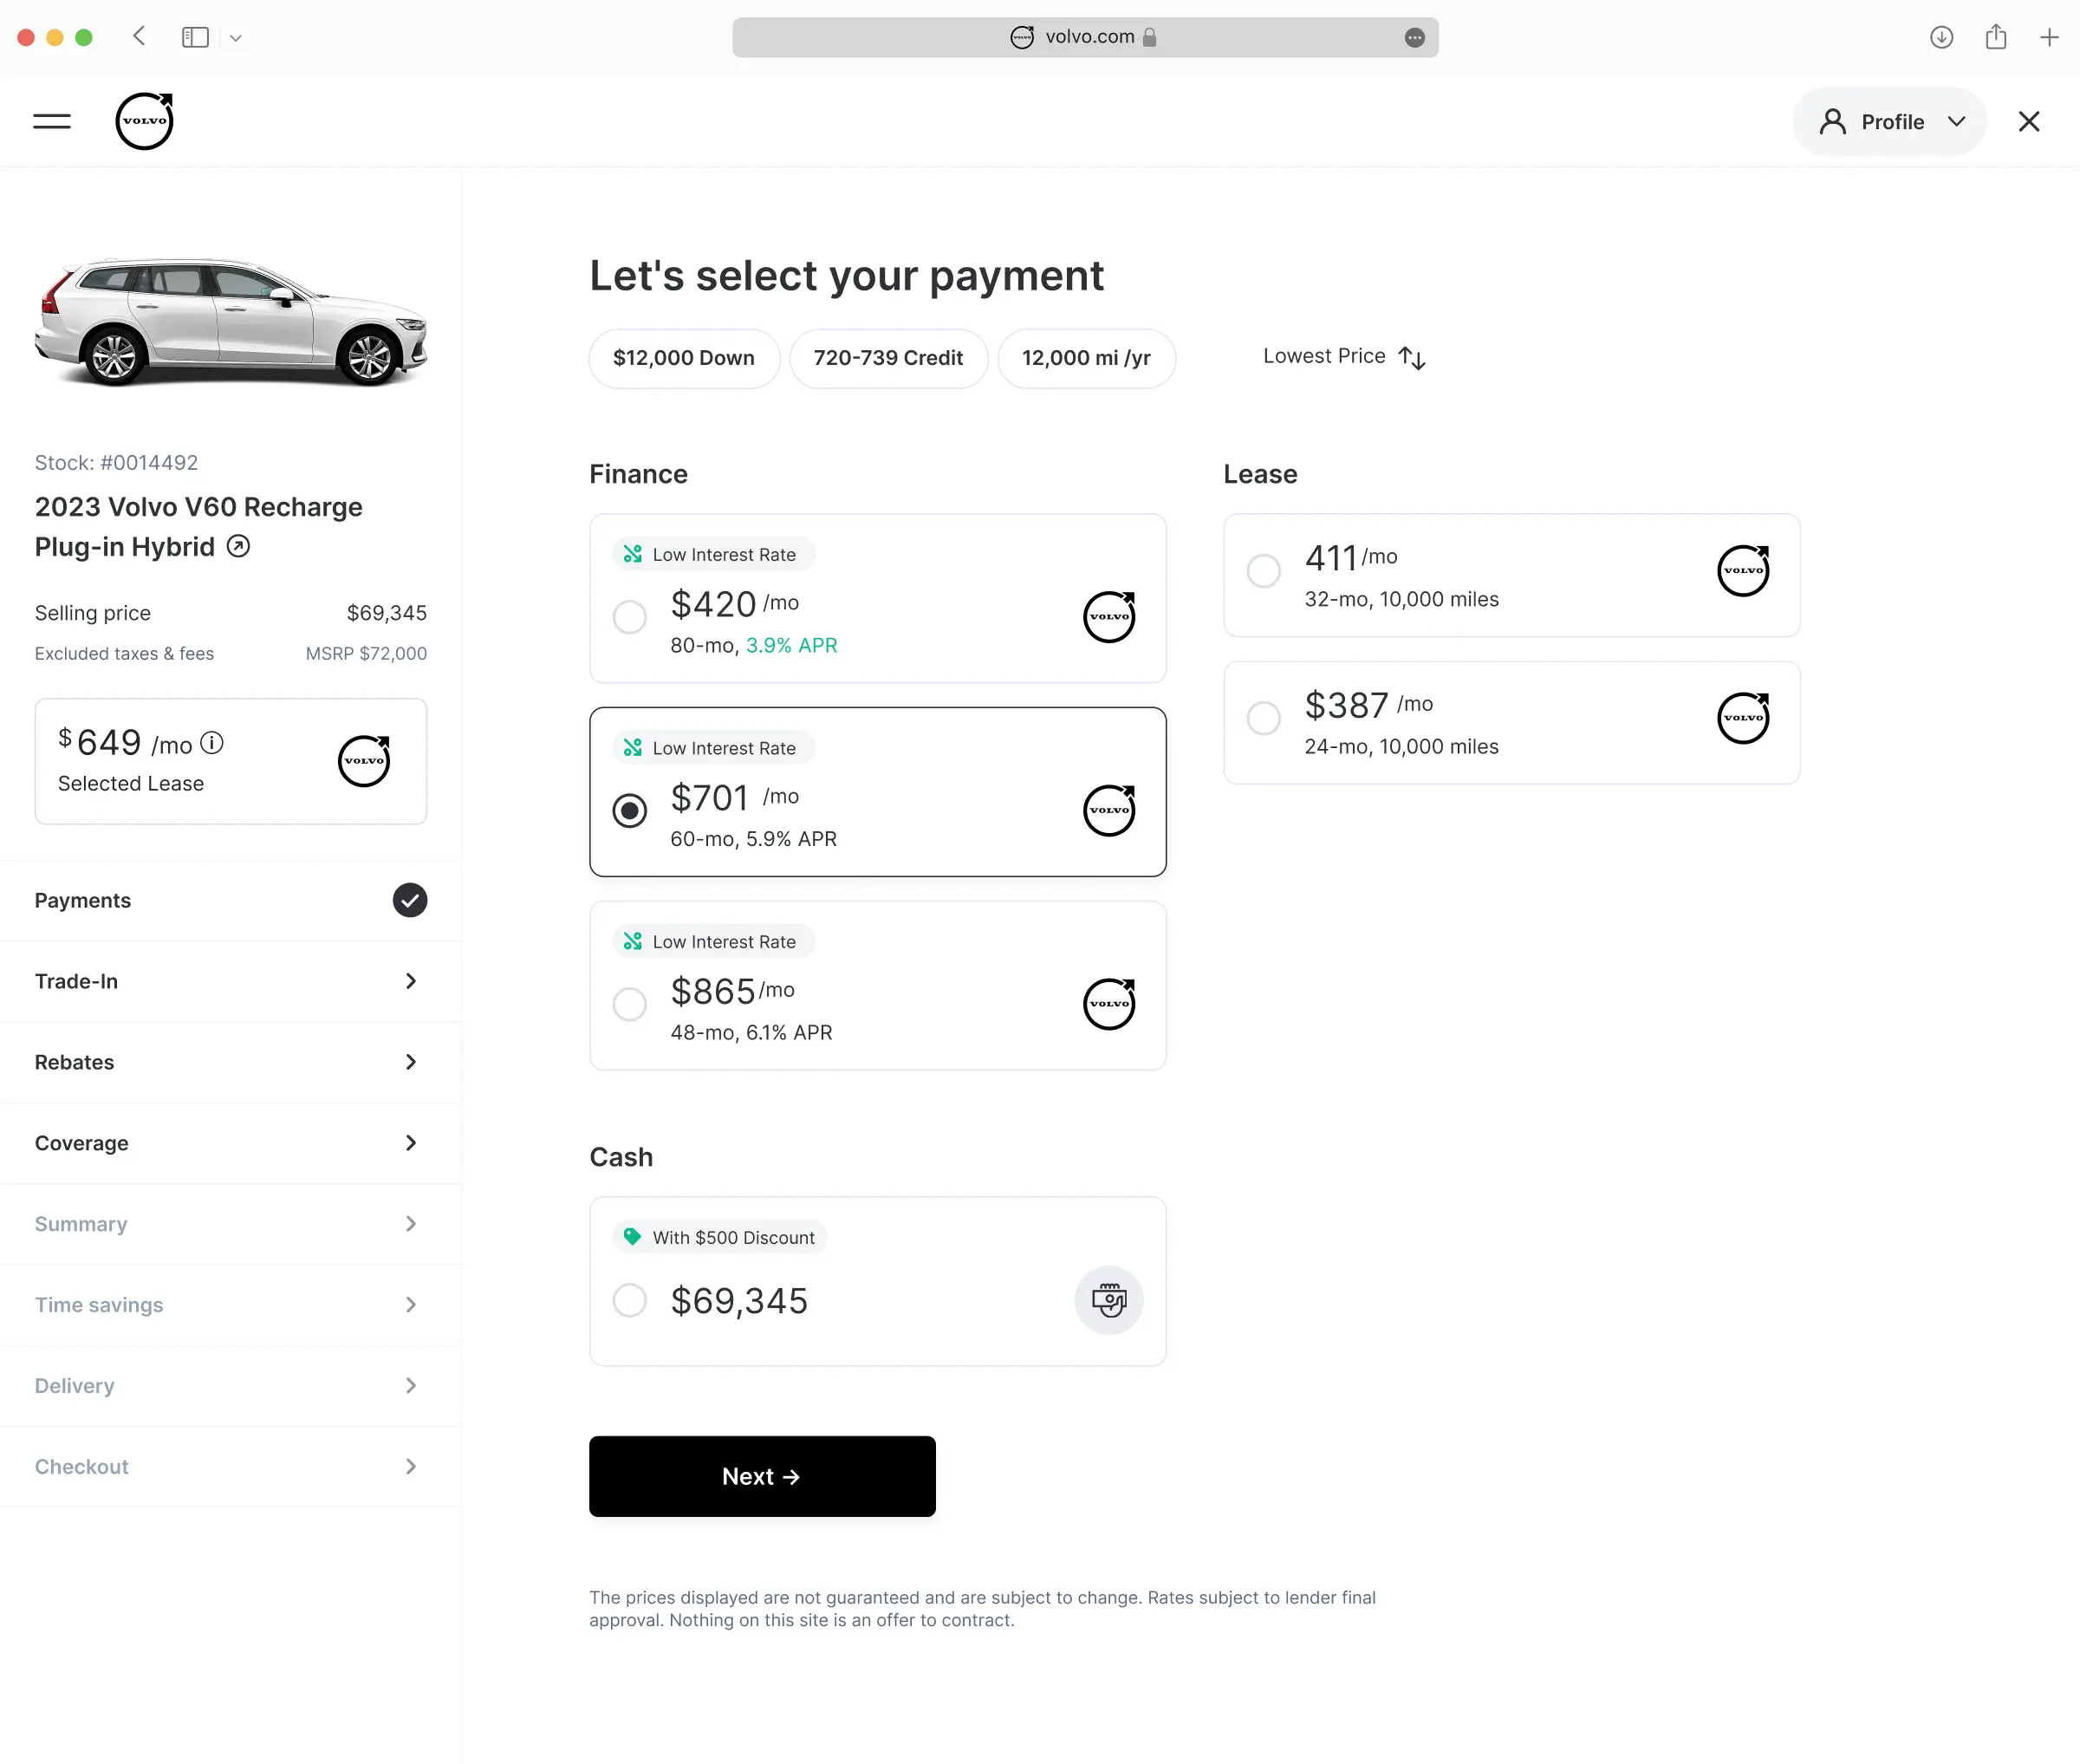The height and width of the screenshot is (1764, 2080).
Task: Open the hamburger menu icon
Action: tap(52, 121)
